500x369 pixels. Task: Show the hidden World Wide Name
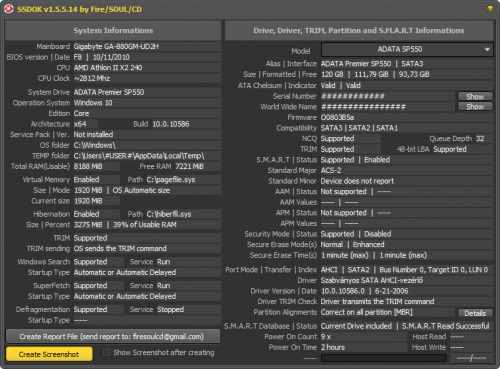point(475,107)
